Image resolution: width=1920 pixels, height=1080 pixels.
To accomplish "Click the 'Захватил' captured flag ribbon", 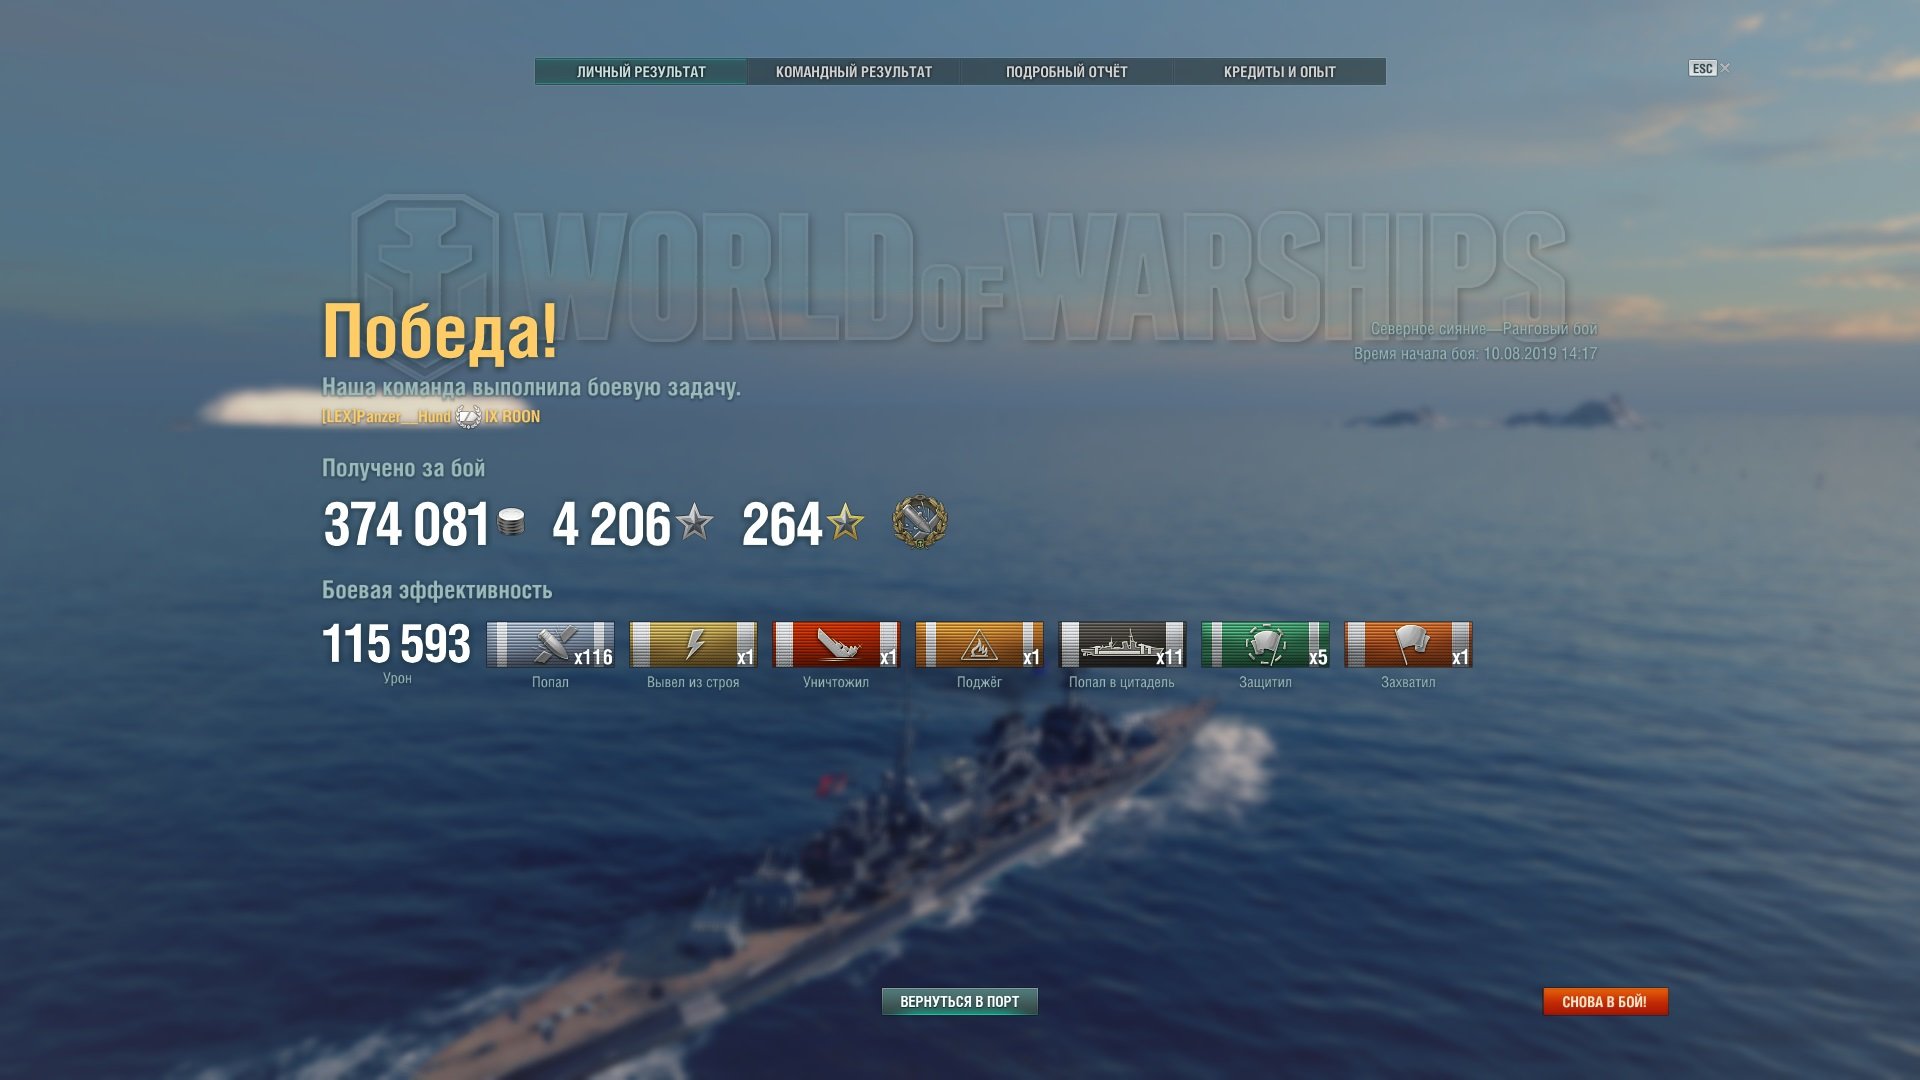I will point(1408,644).
